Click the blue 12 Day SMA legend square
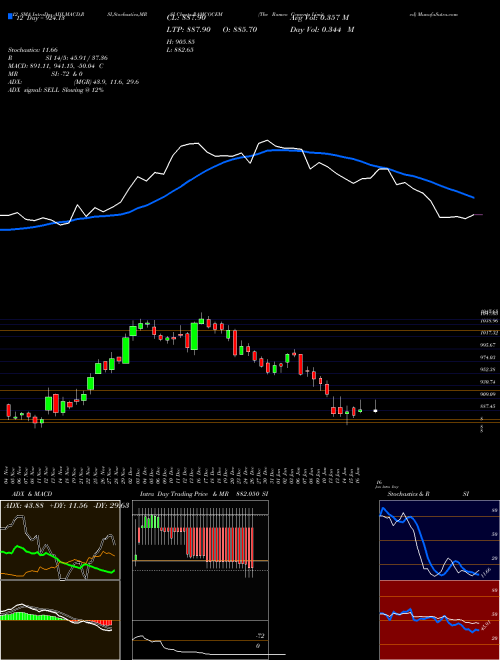The height and width of the screenshot is (660, 500). pyautogui.click(x=10, y=17)
